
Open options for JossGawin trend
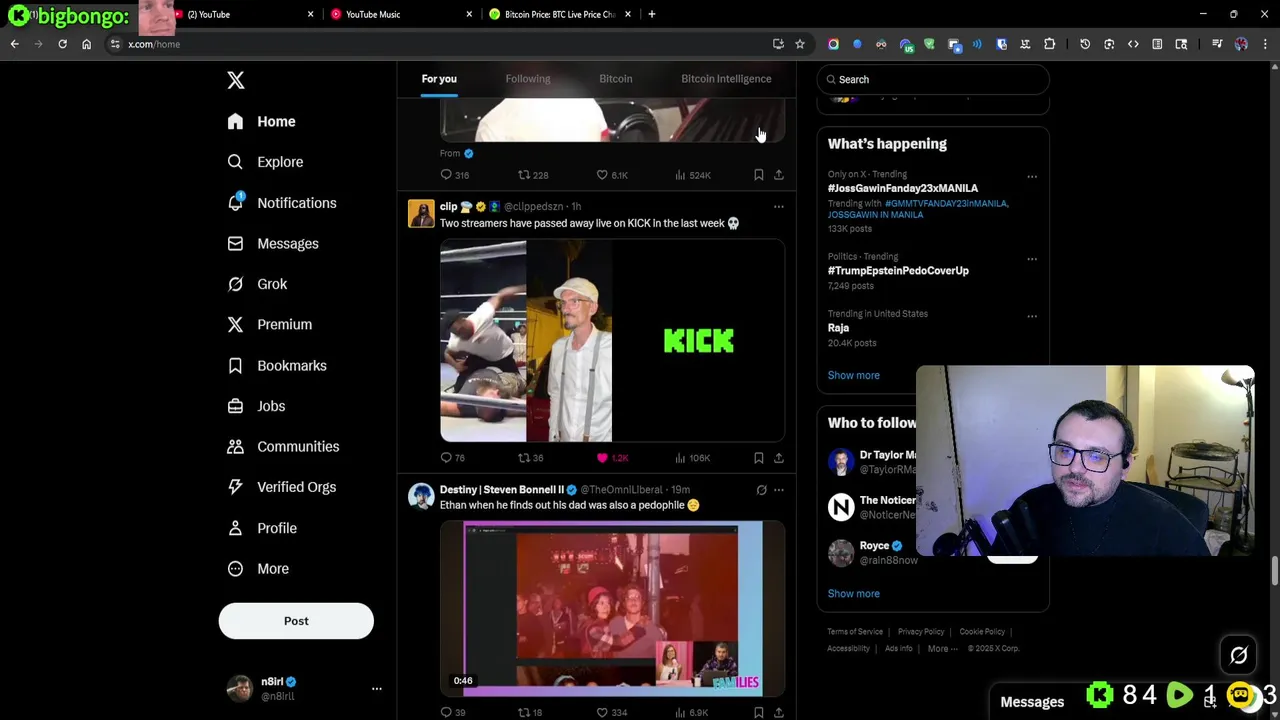tap(1032, 177)
